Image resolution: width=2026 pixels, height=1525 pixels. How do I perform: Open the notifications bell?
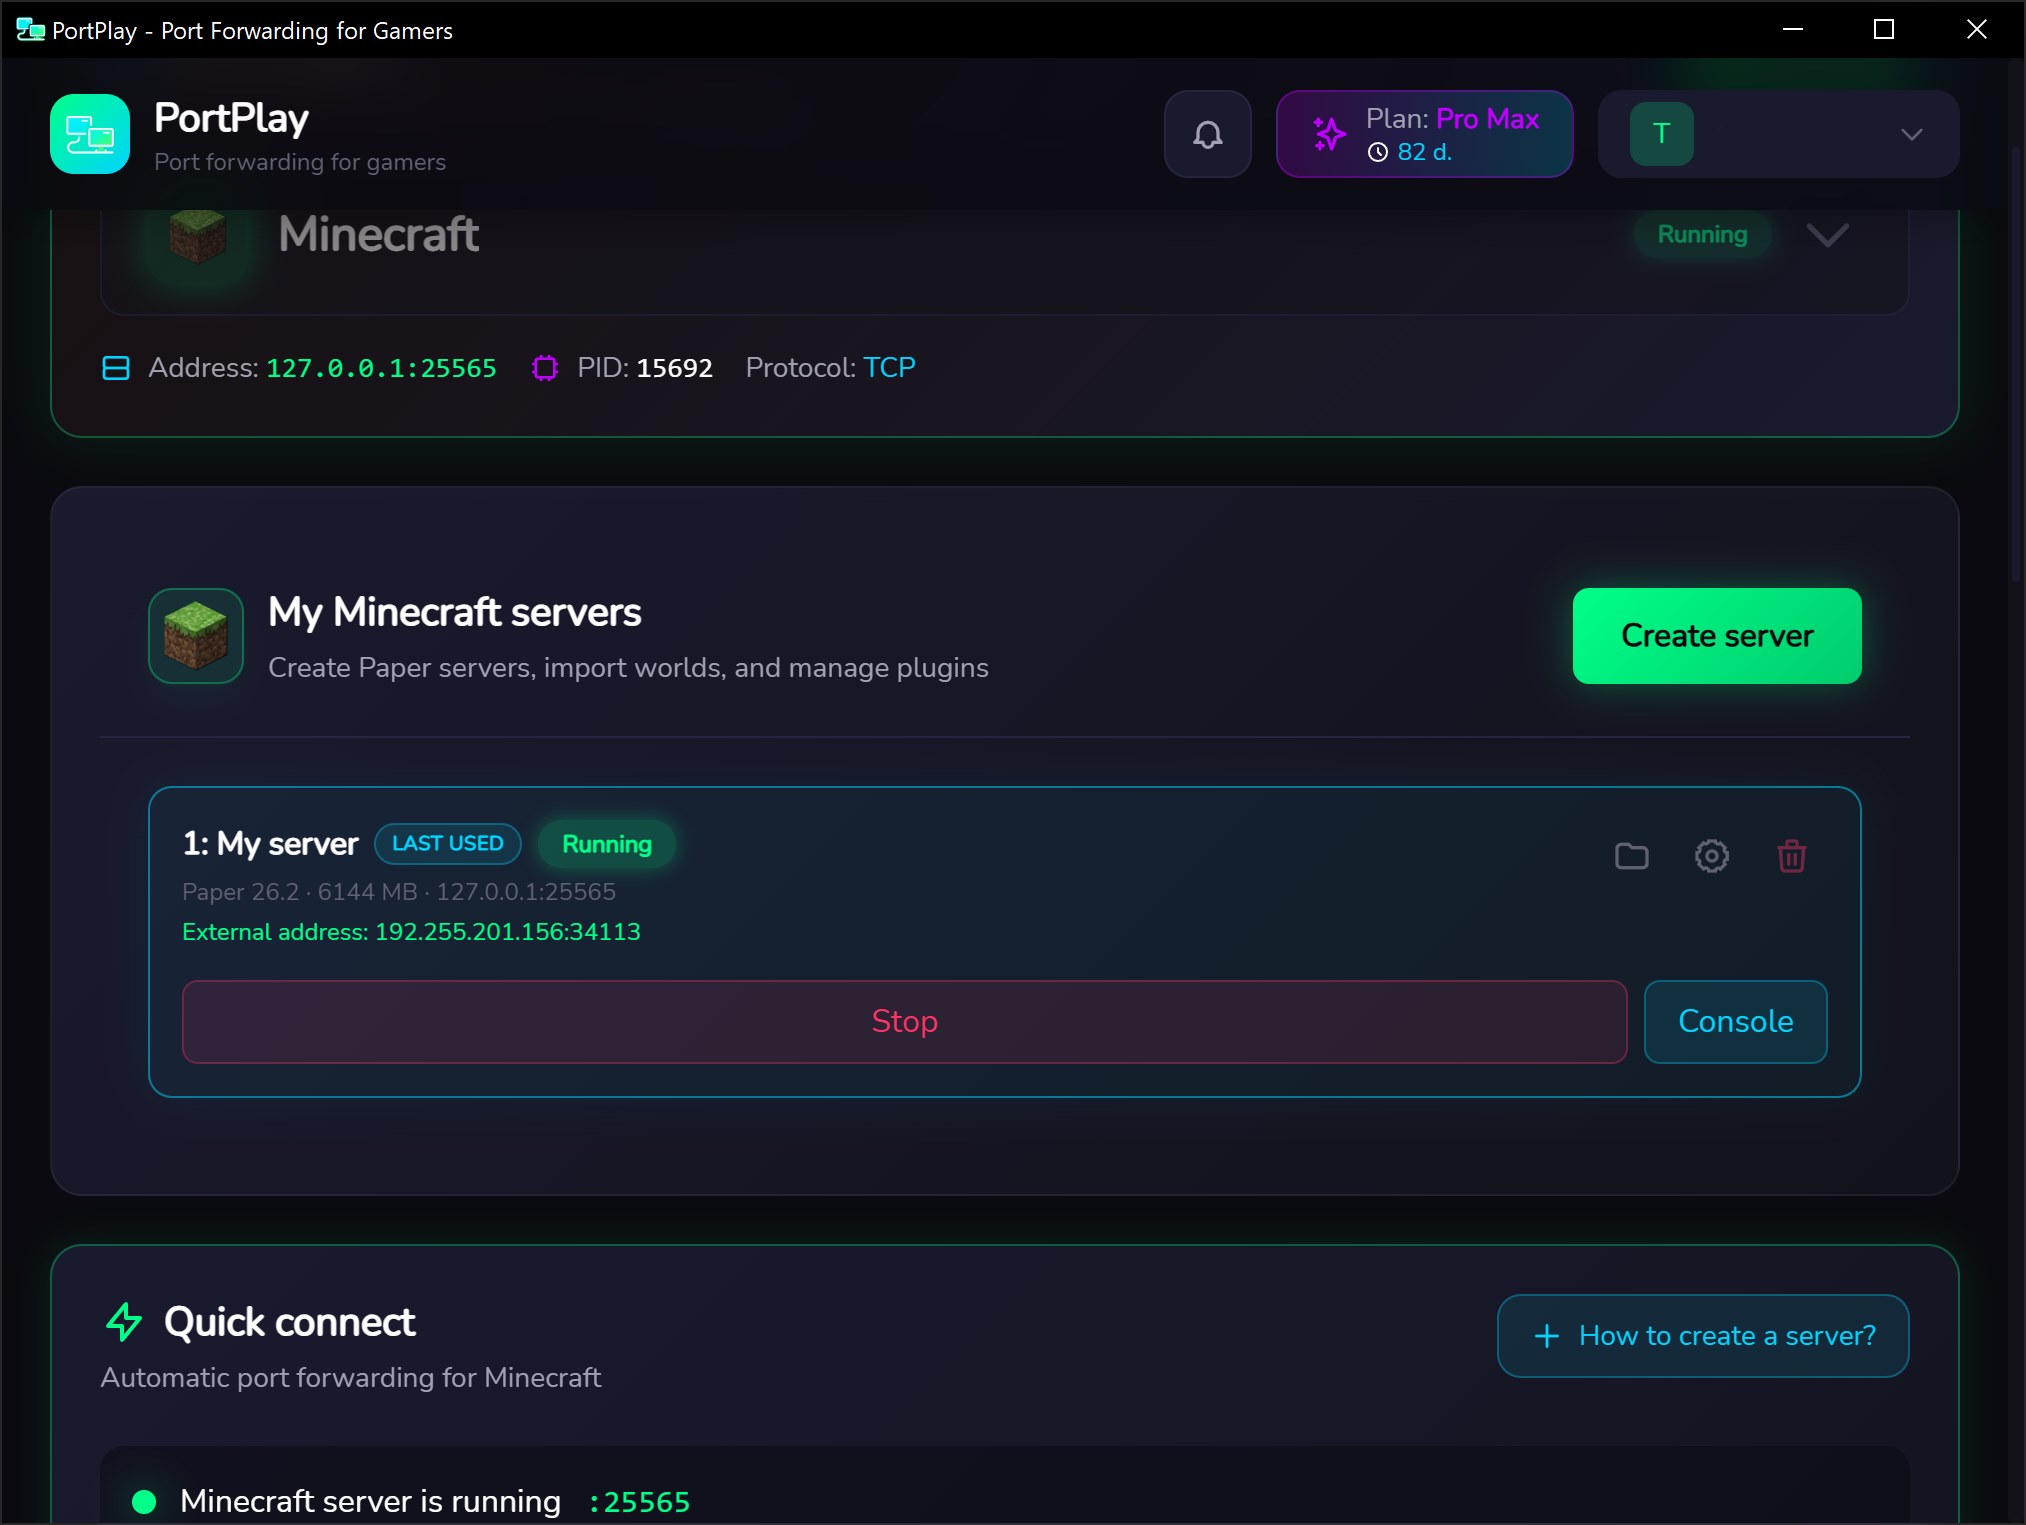[x=1207, y=134]
